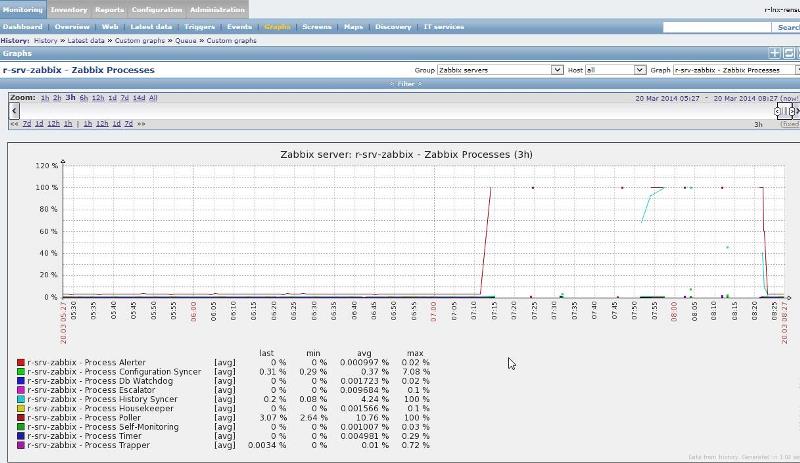Click Latest data in history breadcrumb
The height and width of the screenshot is (463, 800).
83,41
